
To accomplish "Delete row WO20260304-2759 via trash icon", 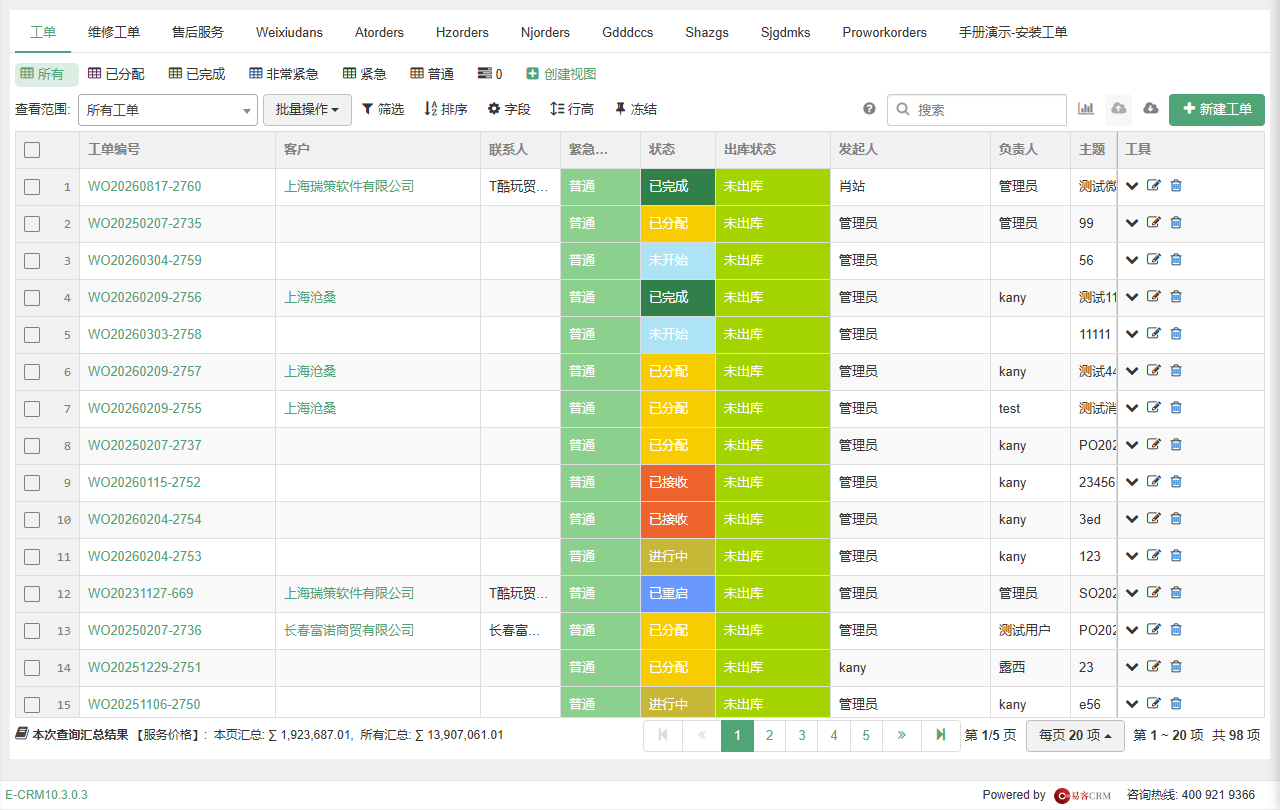I will (x=1176, y=260).
